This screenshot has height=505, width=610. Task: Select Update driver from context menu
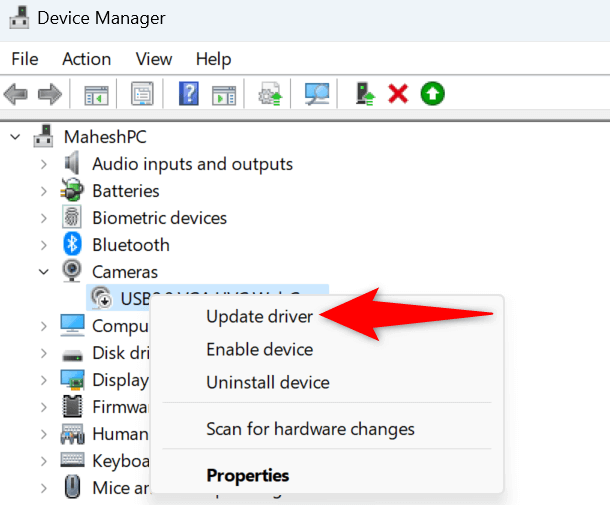click(259, 317)
